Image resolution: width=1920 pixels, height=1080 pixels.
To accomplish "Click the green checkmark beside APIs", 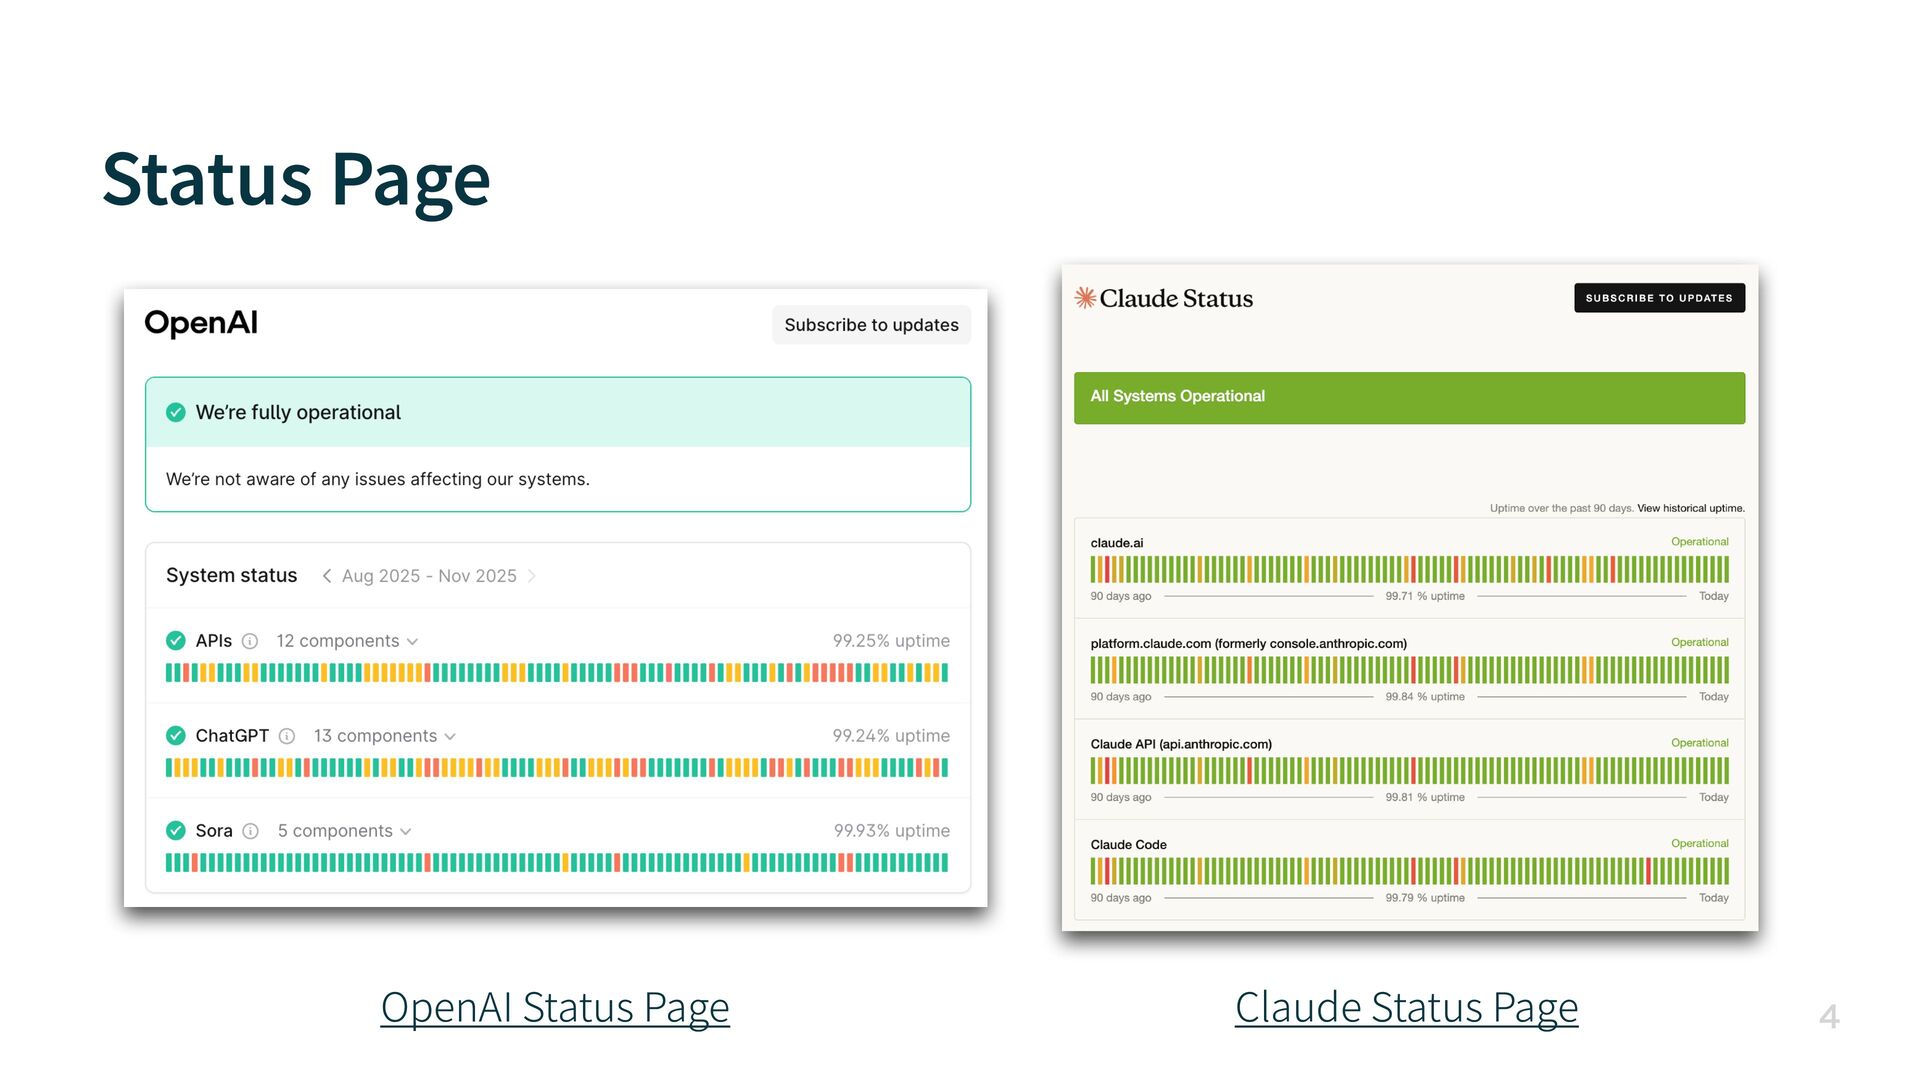I will (176, 641).
